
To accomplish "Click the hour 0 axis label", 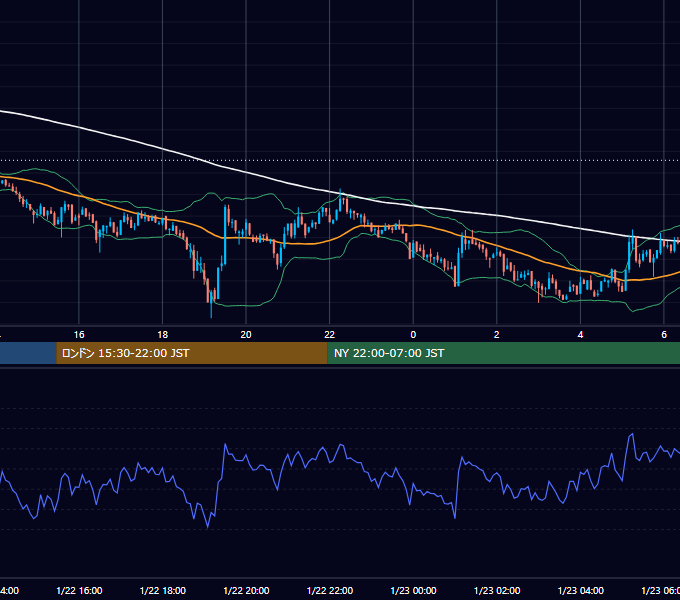I will [x=413, y=335].
